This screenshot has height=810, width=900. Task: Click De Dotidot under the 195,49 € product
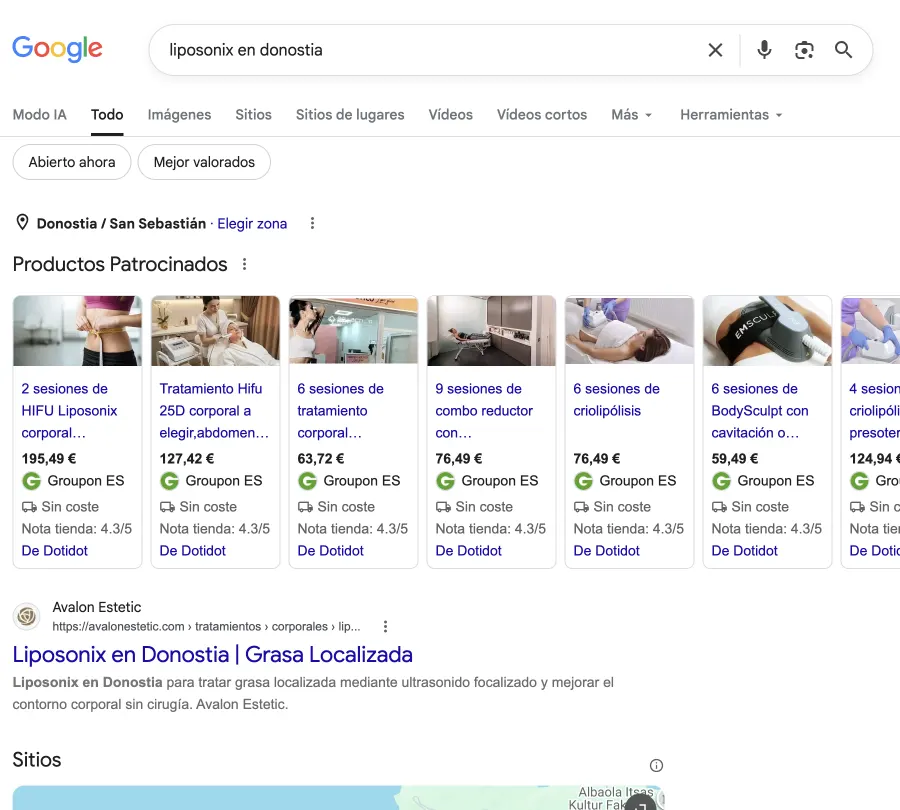coord(55,551)
